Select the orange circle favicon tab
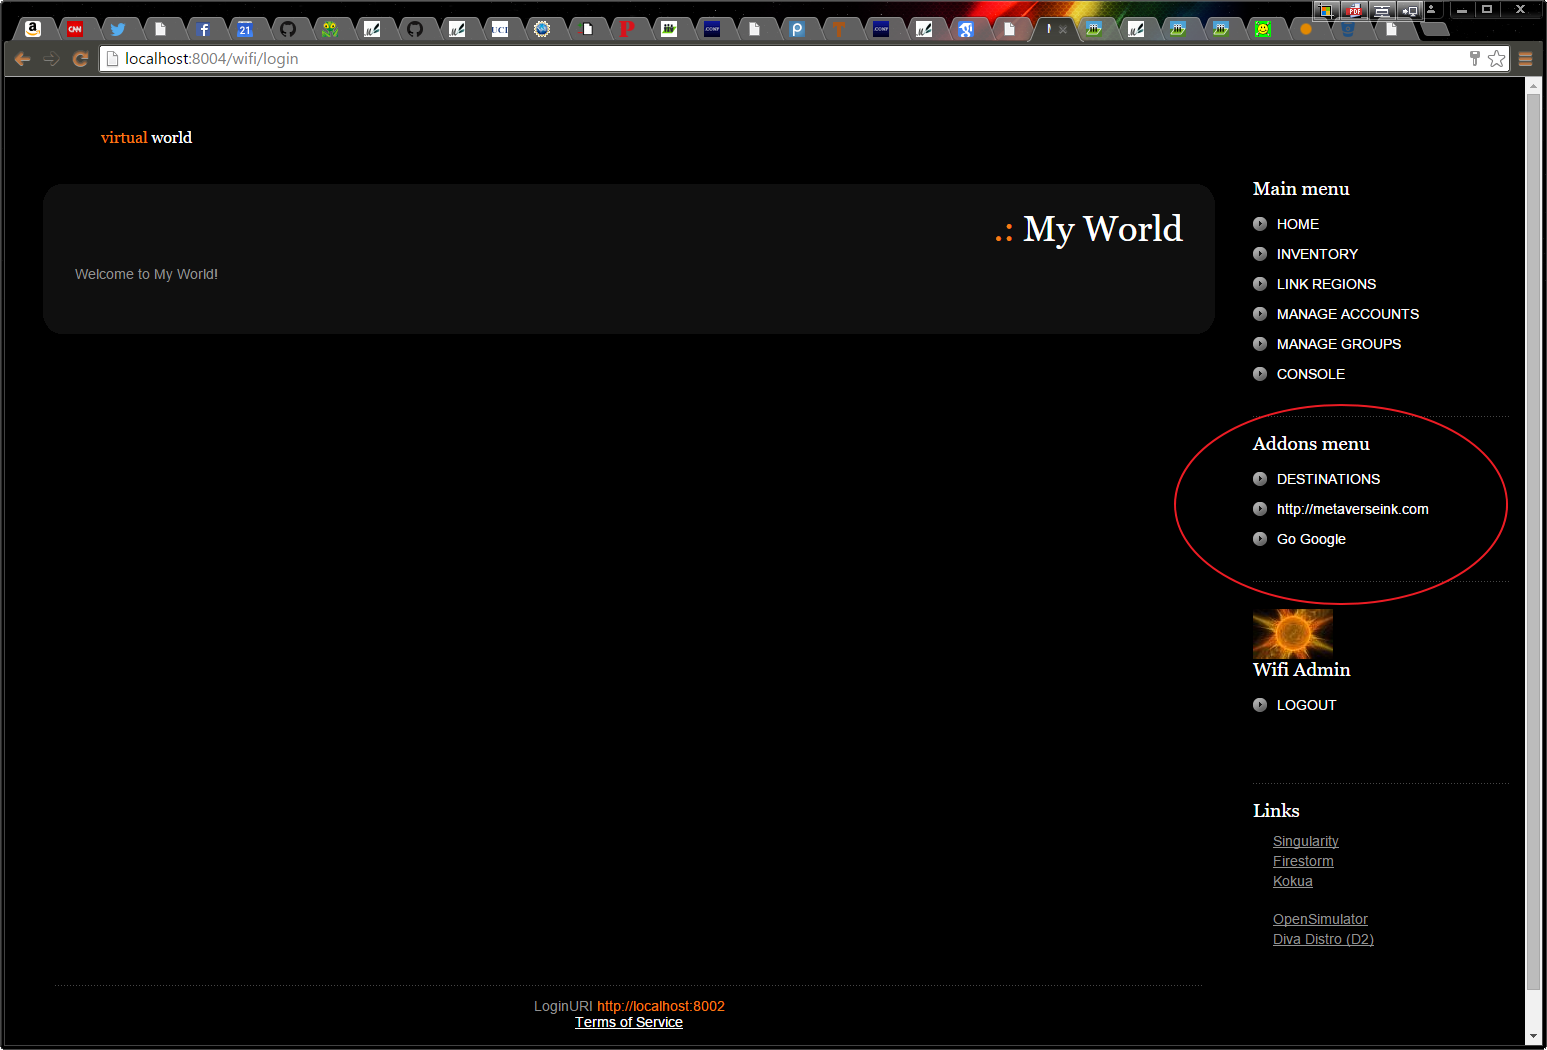Viewport: 1547px width, 1050px height. tap(1305, 29)
